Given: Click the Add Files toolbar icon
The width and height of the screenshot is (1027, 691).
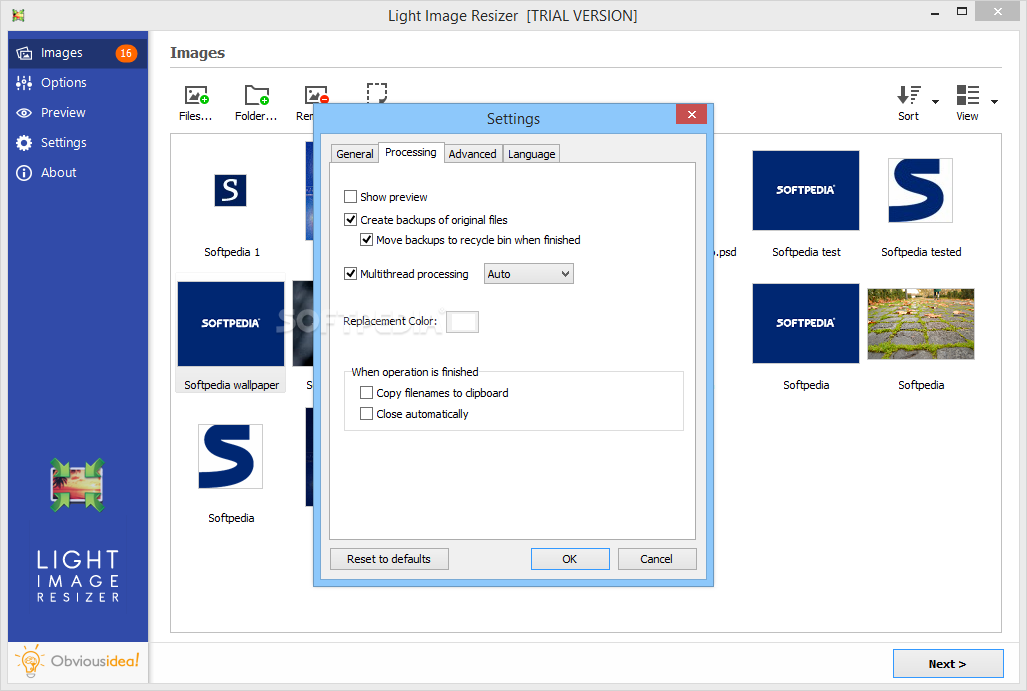Looking at the screenshot, I should (x=196, y=95).
